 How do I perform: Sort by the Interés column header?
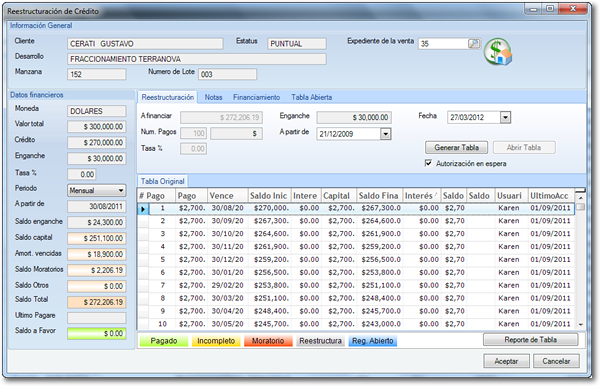coord(421,196)
